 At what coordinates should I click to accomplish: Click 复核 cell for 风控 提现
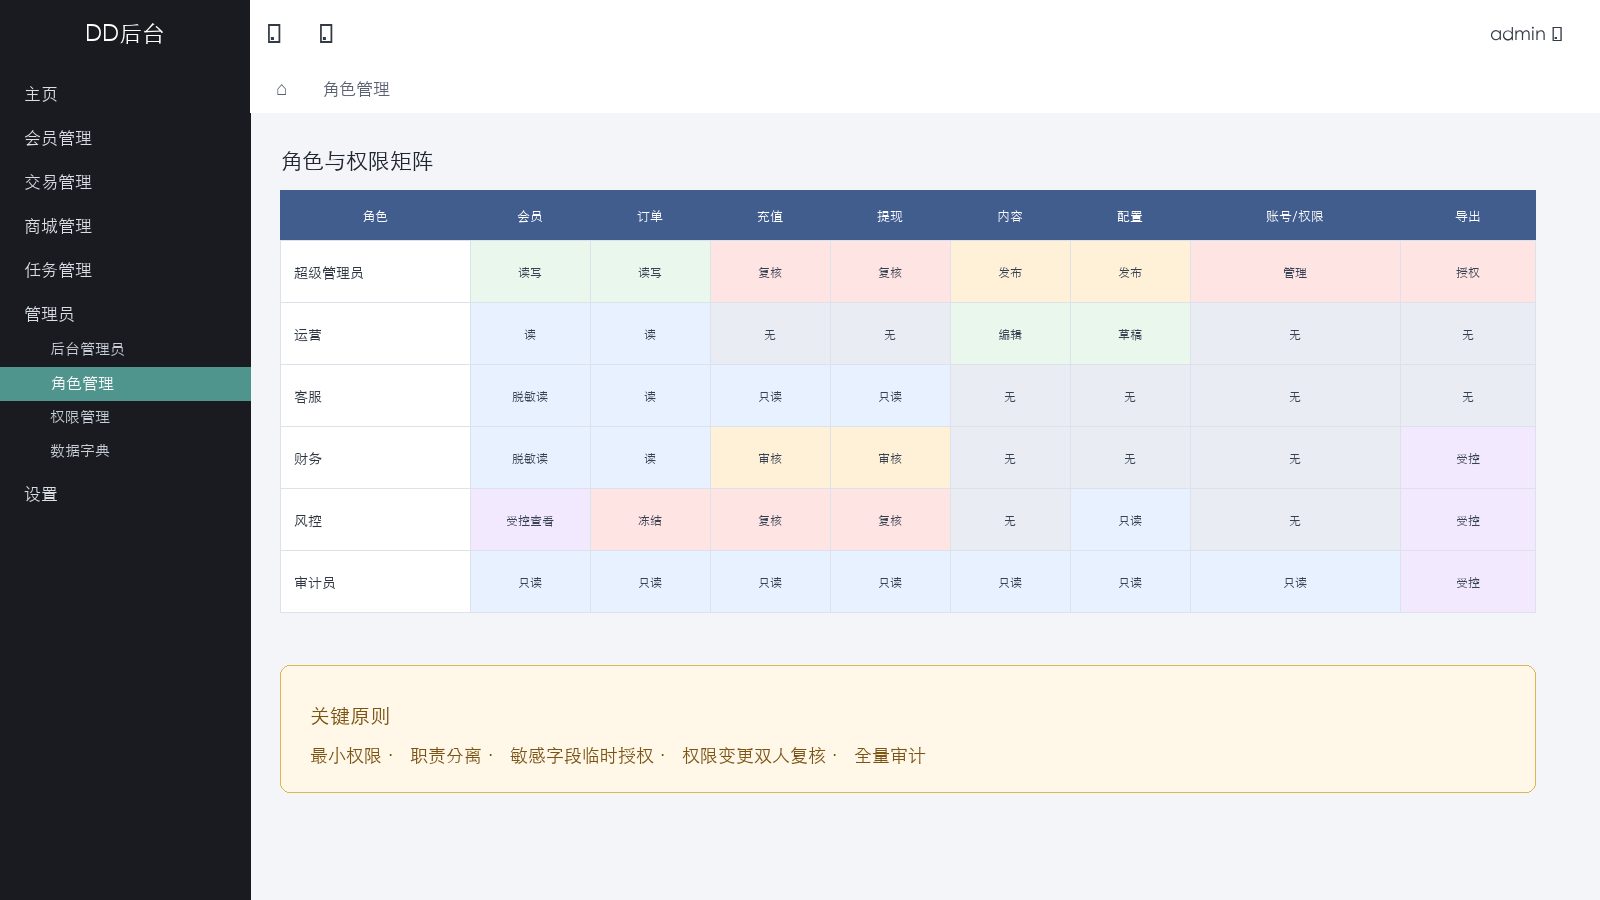point(890,520)
